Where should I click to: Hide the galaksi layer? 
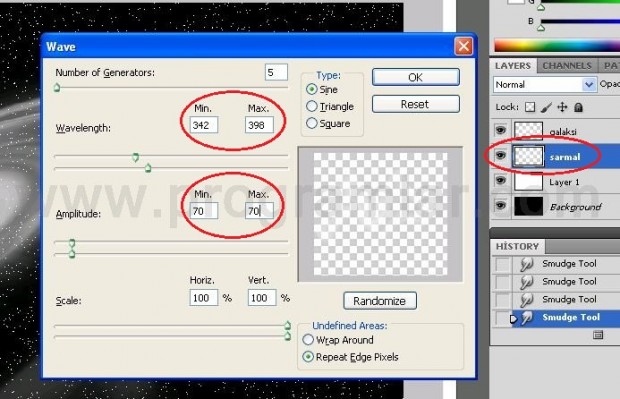tap(501, 130)
